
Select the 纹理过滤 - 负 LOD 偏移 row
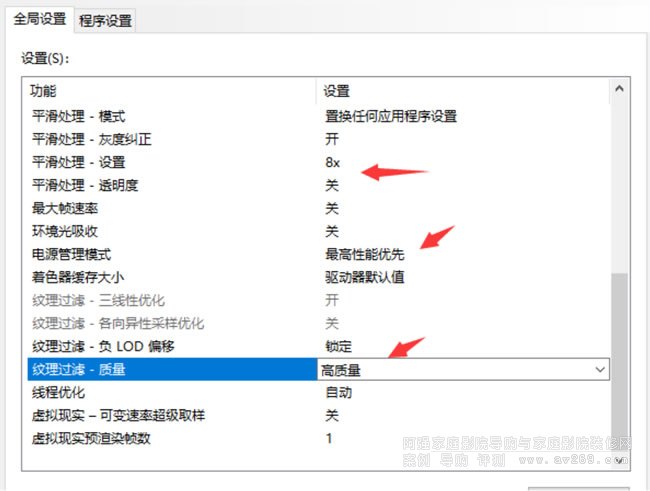pos(103,346)
